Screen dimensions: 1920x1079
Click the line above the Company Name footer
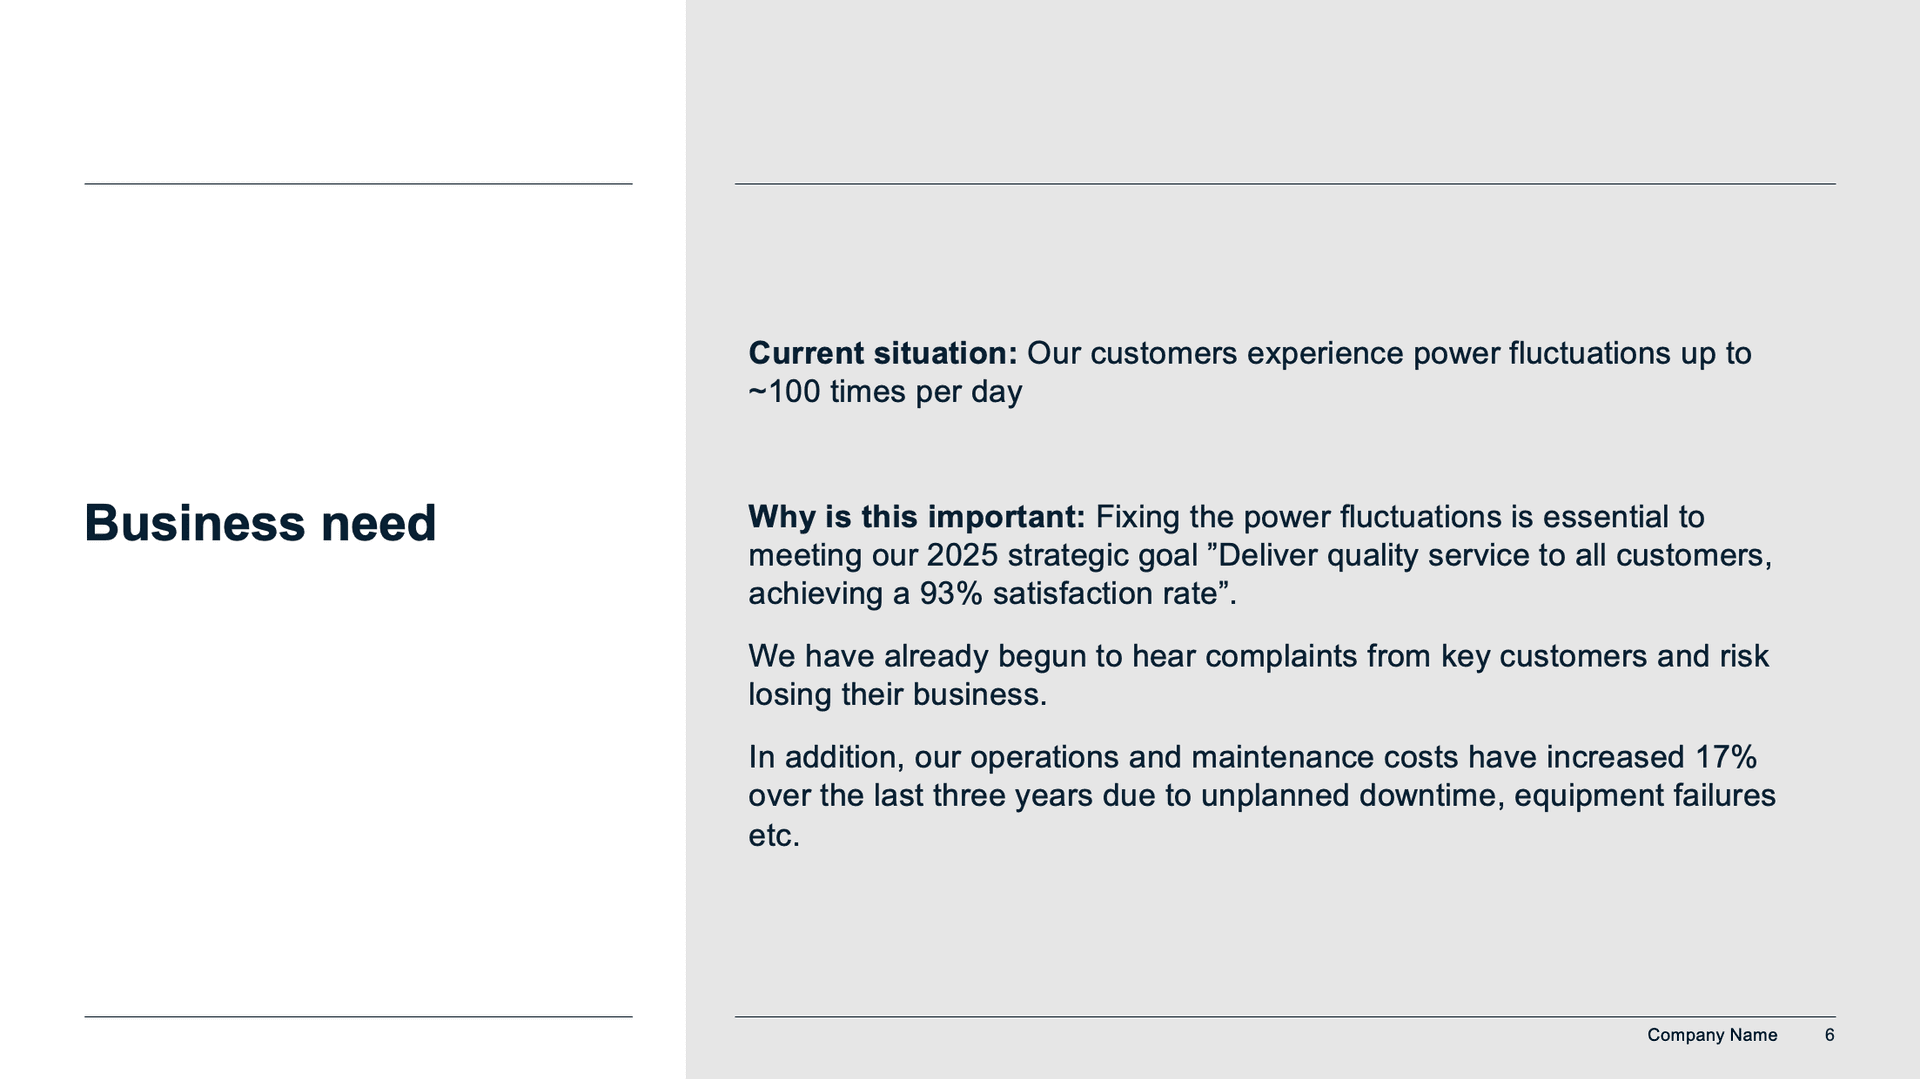[1284, 1017]
